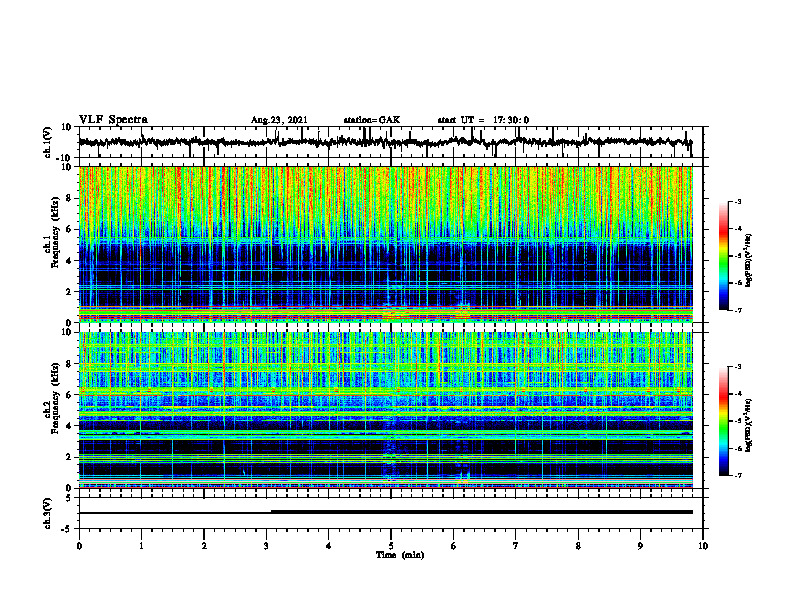Click the "-7" label on ch.1 color bar
The width and height of the screenshot is (792, 612).
click(737, 310)
